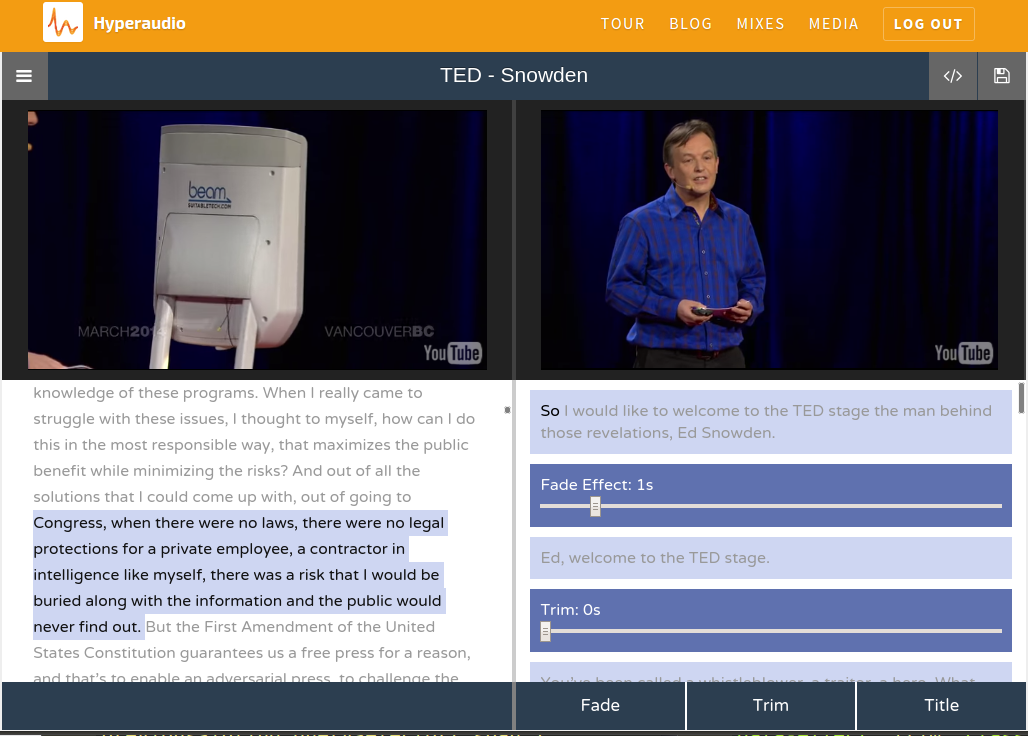
Task: Click the Hyperaudio waveform logo icon
Action: coord(63,22)
